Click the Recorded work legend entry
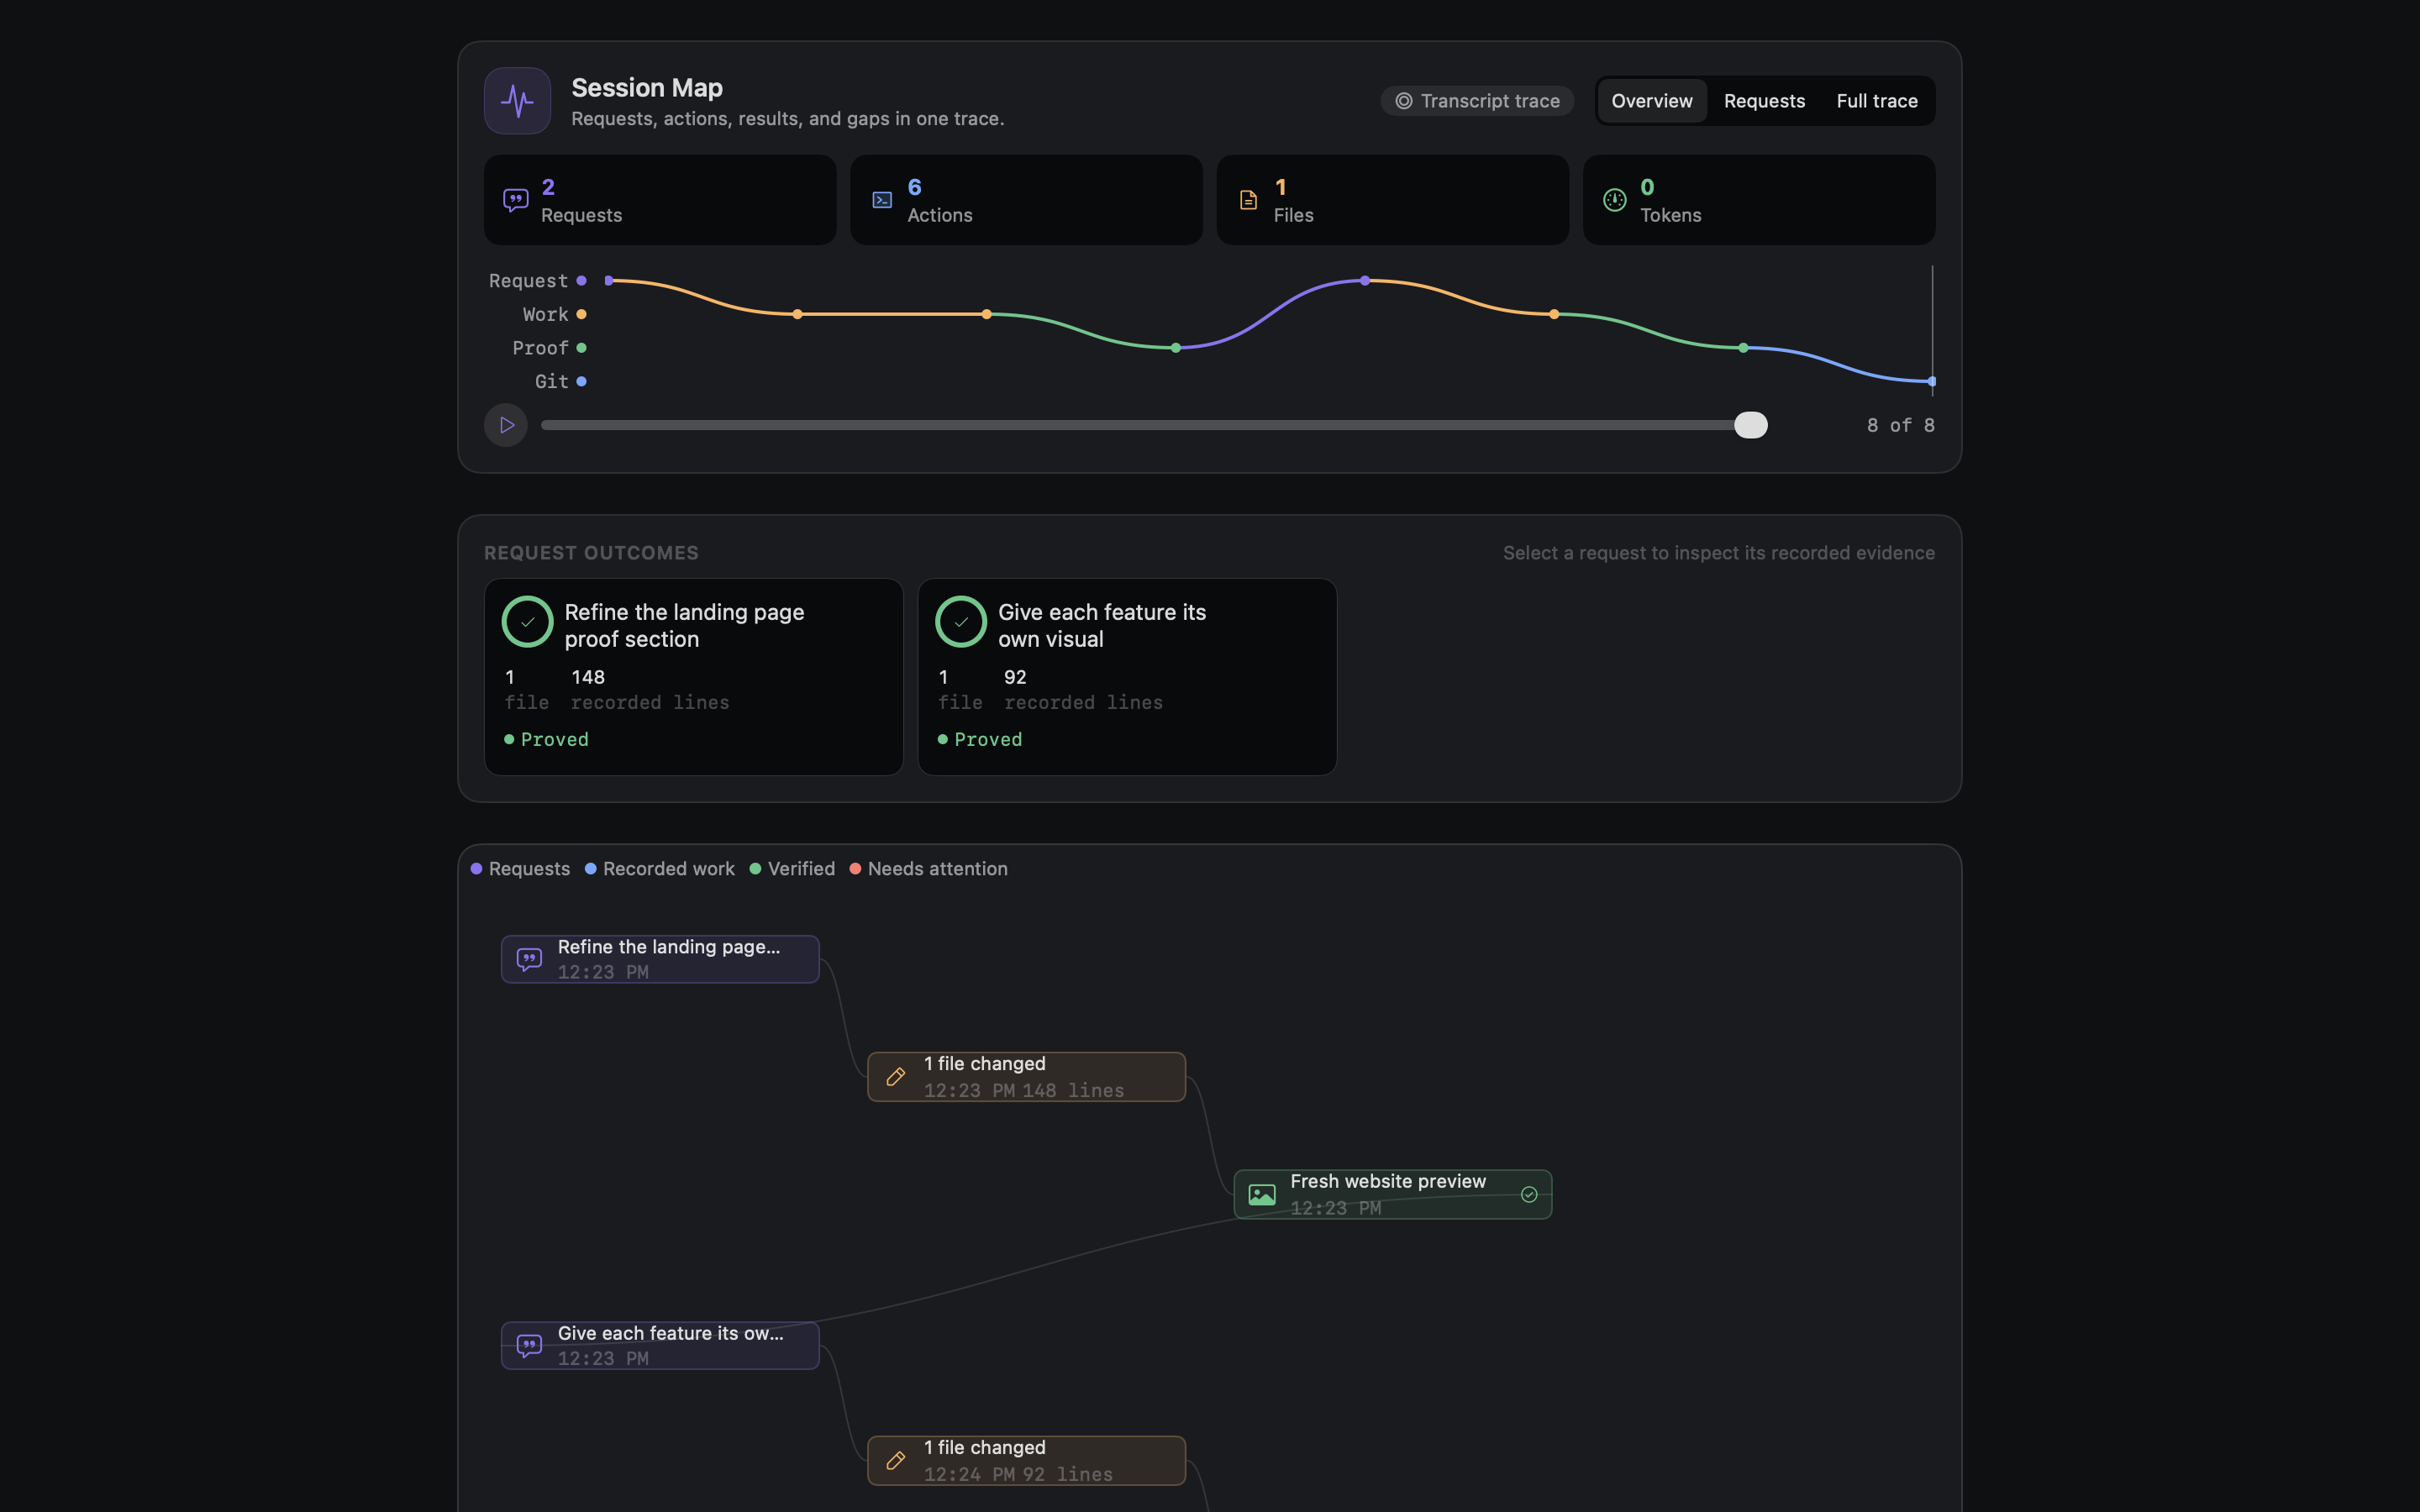This screenshot has width=2420, height=1512. tap(660, 869)
